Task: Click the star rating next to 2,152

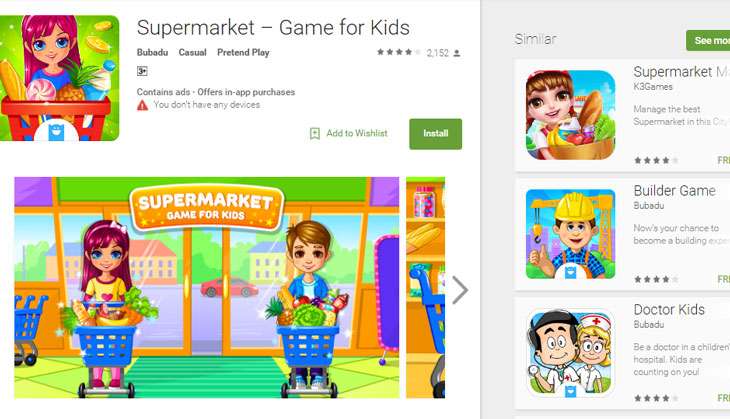Action: point(399,52)
